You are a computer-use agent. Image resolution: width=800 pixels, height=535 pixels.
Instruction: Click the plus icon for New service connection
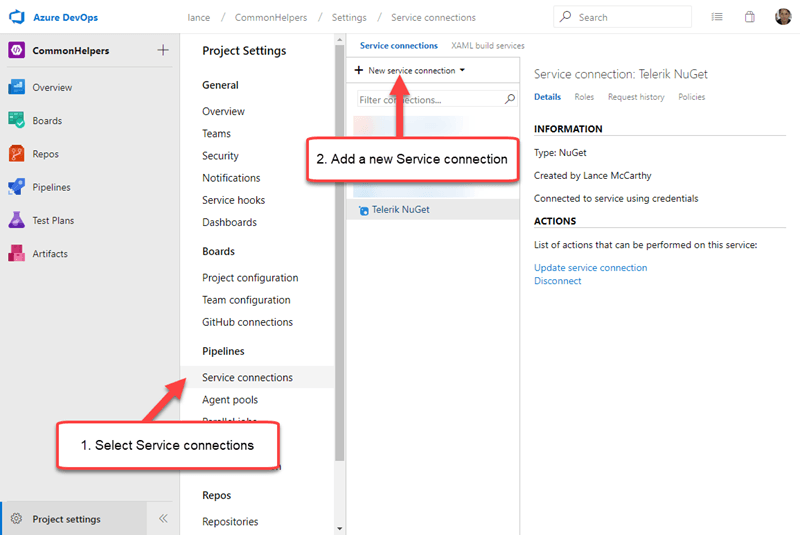[359, 70]
